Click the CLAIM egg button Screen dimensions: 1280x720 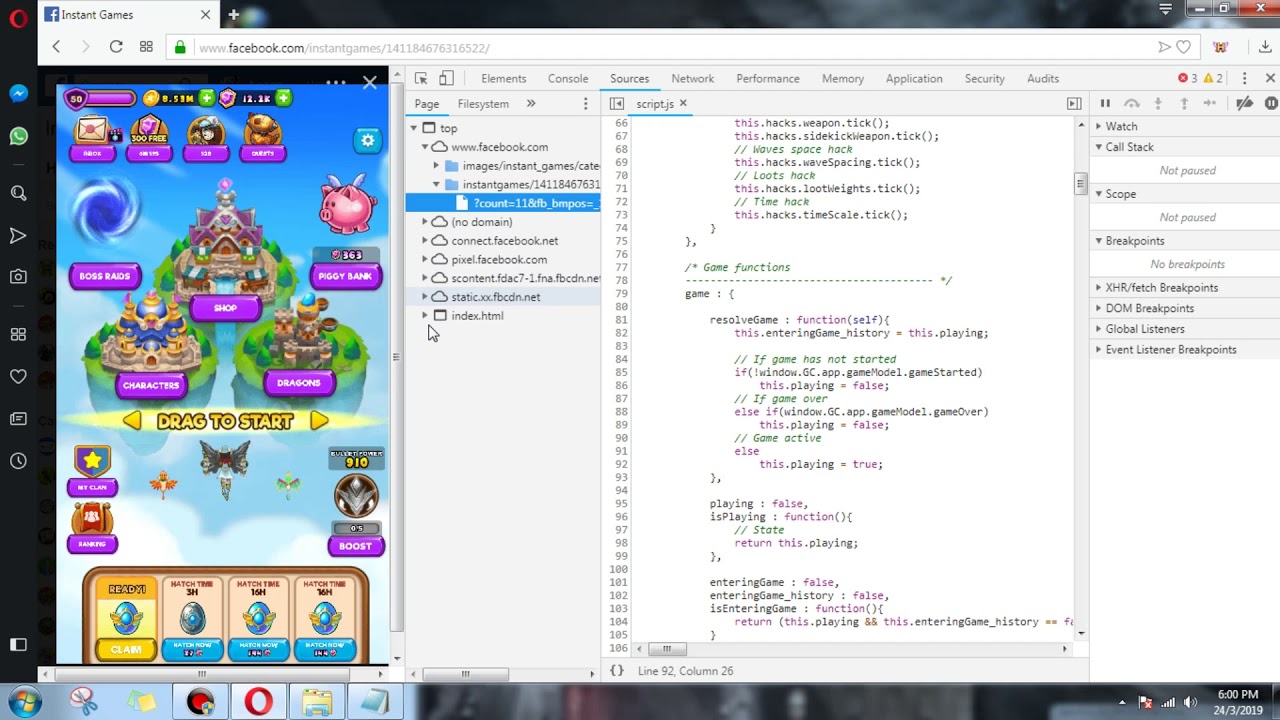tap(126, 650)
